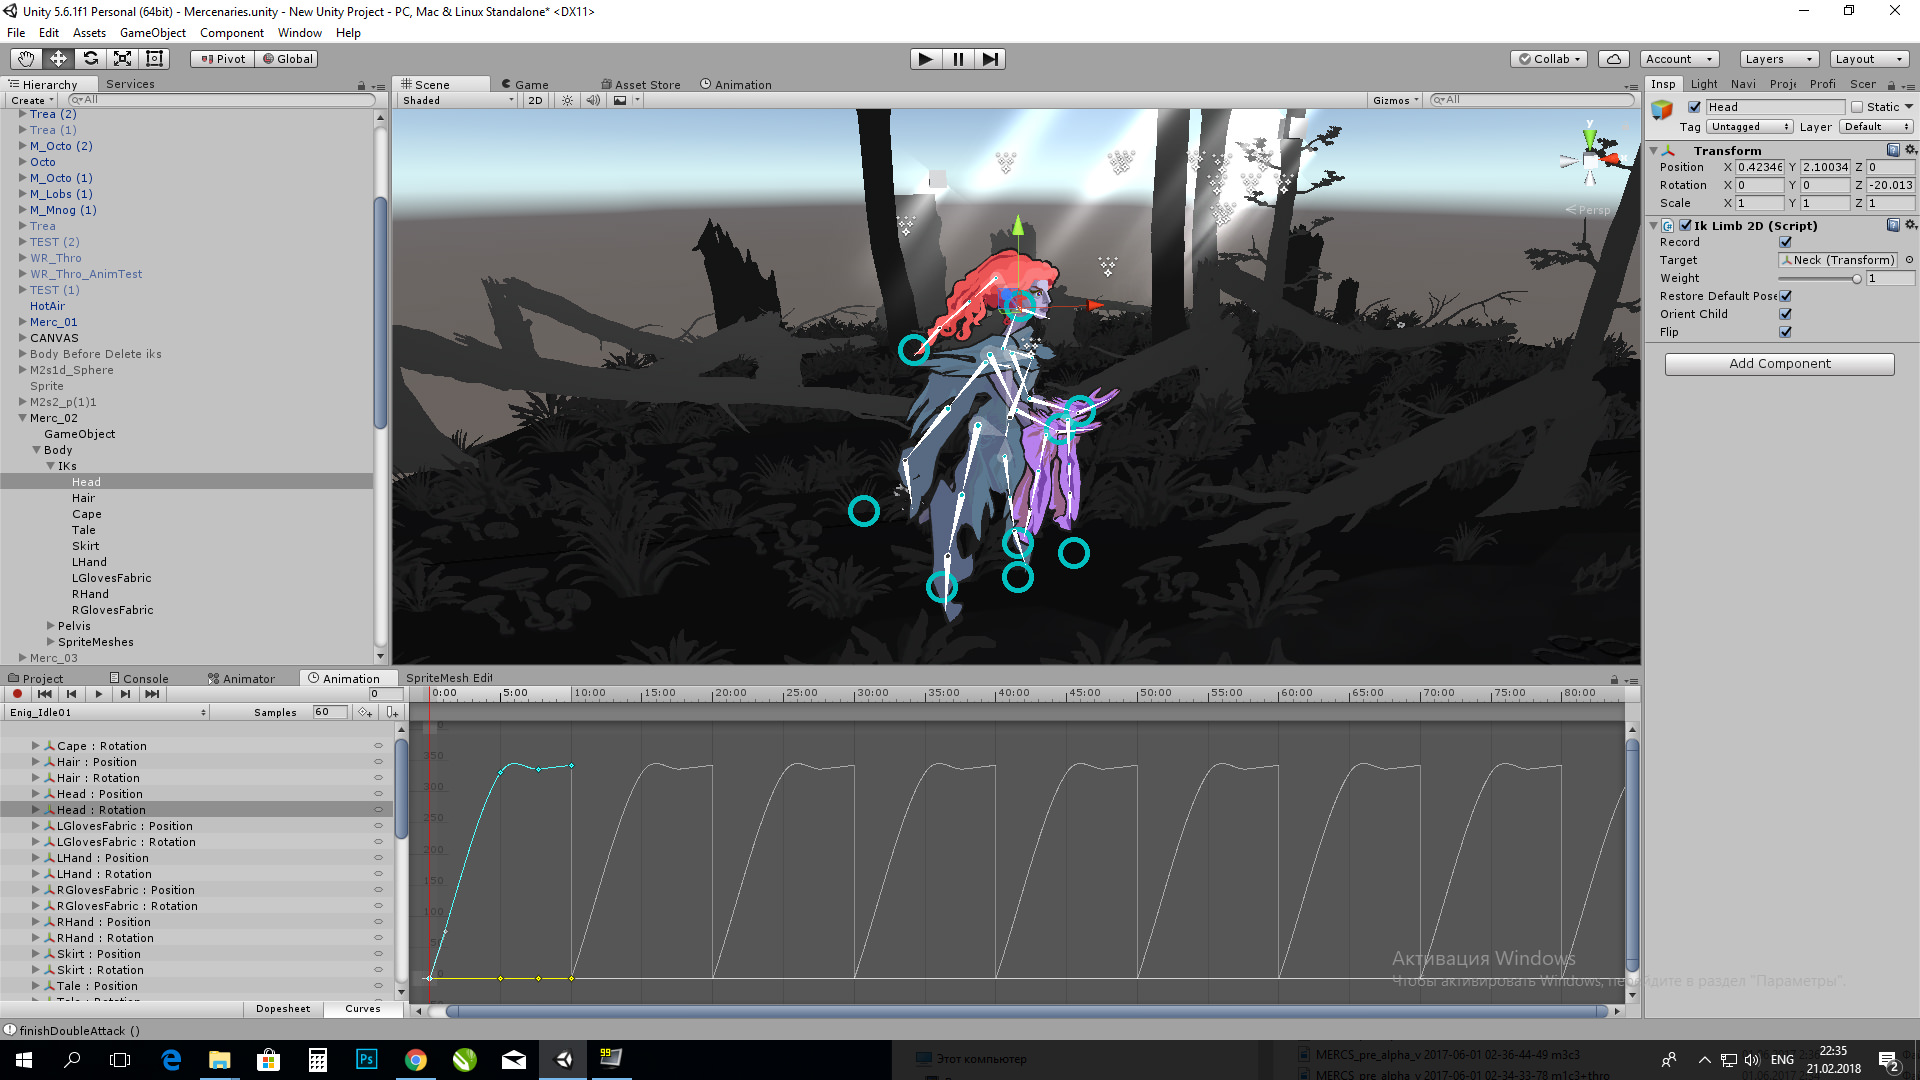This screenshot has height=1080, width=1920.
Task: Toggle scene lighting in Scene view toolbar
Action: click(x=567, y=100)
